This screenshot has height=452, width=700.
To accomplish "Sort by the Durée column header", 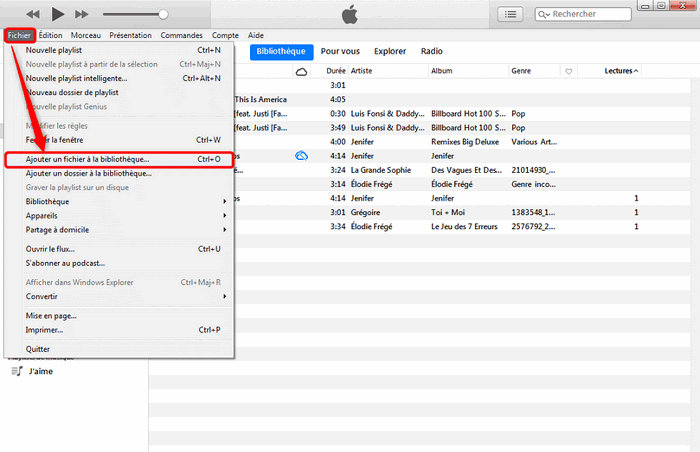I will pyautogui.click(x=336, y=71).
